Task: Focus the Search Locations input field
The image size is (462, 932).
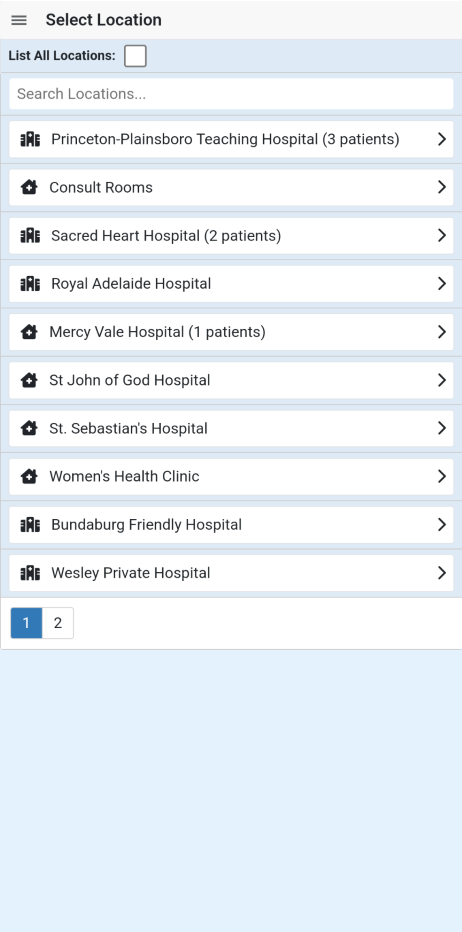Action: (x=231, y=94)
